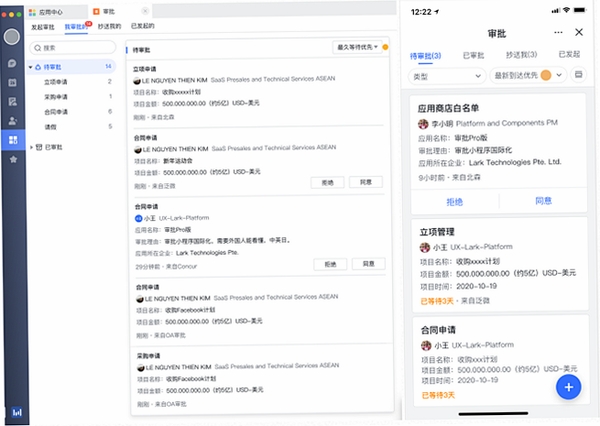This screenshot has width=600, height=426.
Task: Click 同意 on the 审批Pro版 desktop card
Action: coord(368,264)
